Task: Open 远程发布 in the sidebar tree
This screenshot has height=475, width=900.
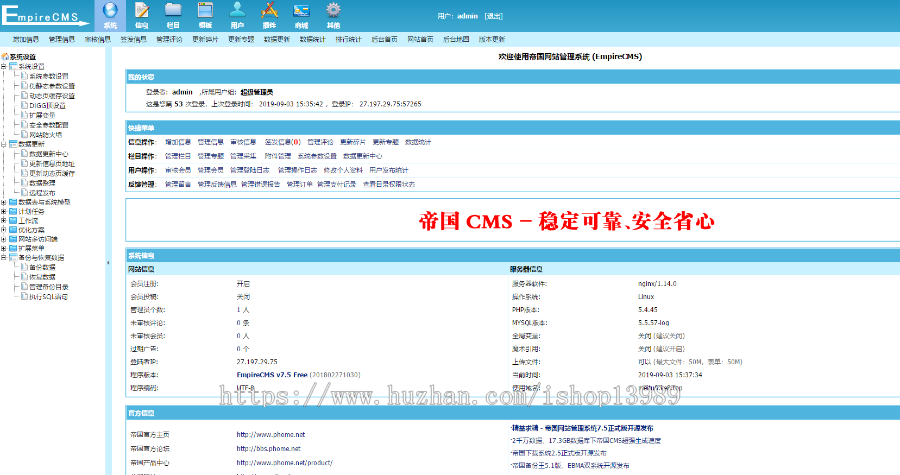Action: [42, 193]
